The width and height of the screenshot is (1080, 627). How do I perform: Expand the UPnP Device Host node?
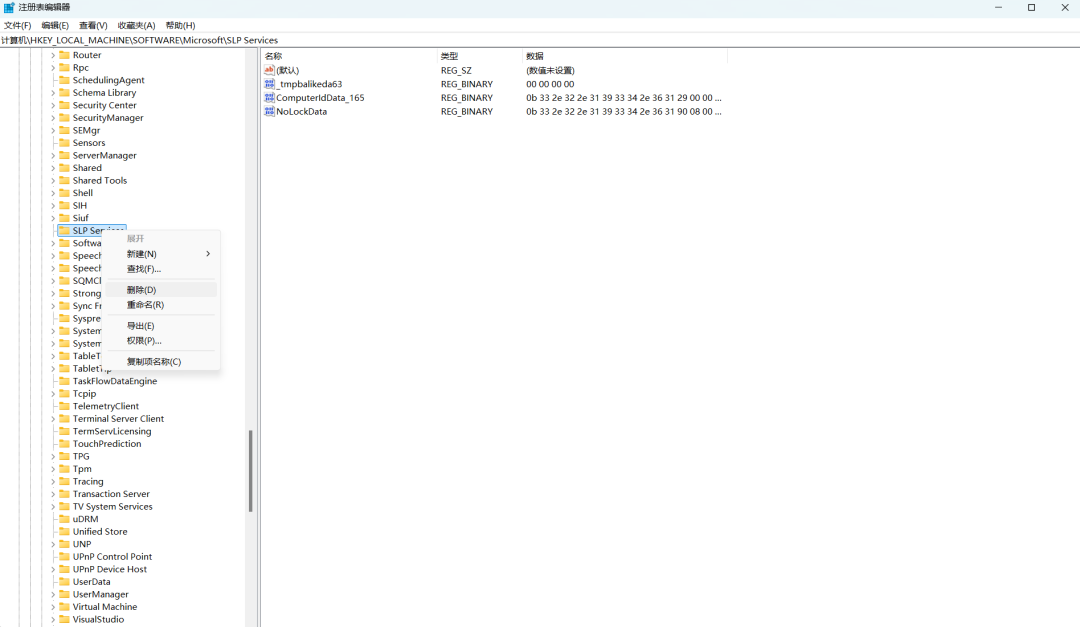[53, 569]
